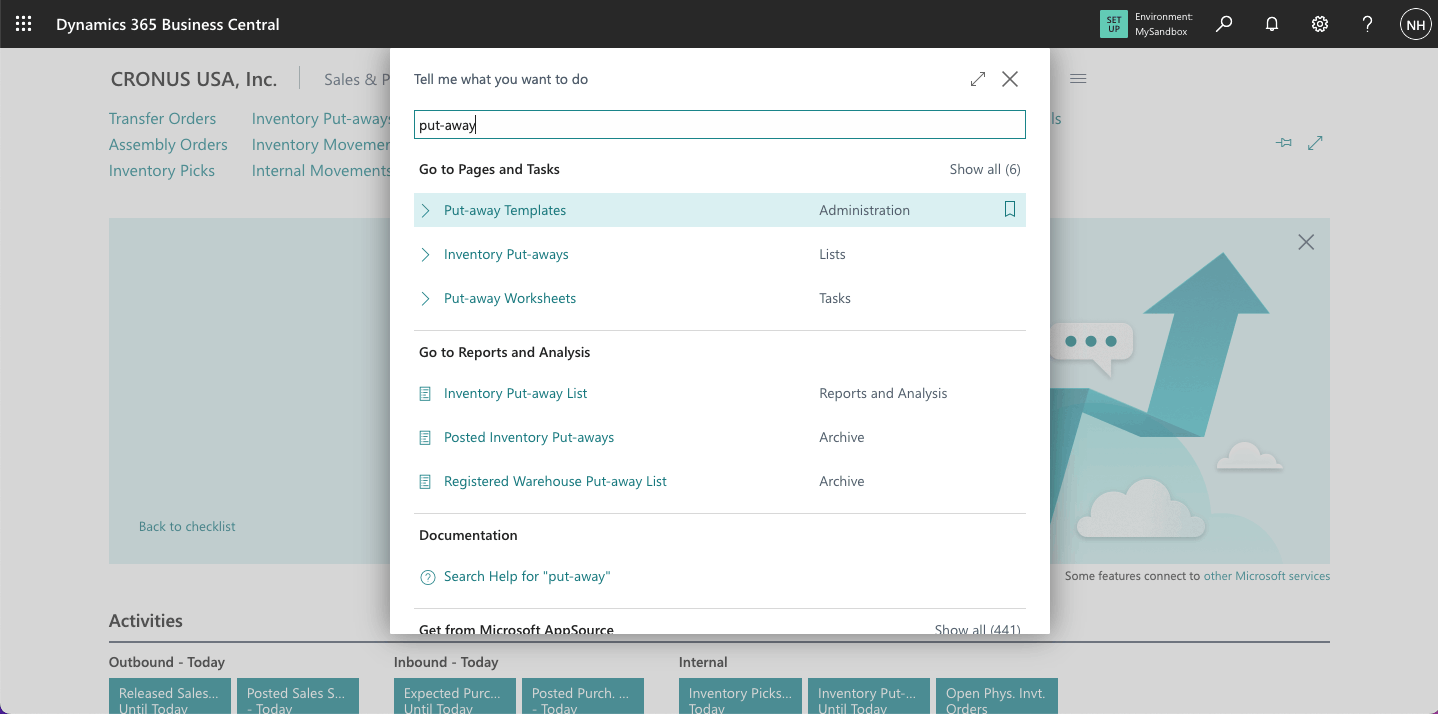Click the put-away search text field
The height and width of the screenshot is (714, 1438).
click(719, 125)
